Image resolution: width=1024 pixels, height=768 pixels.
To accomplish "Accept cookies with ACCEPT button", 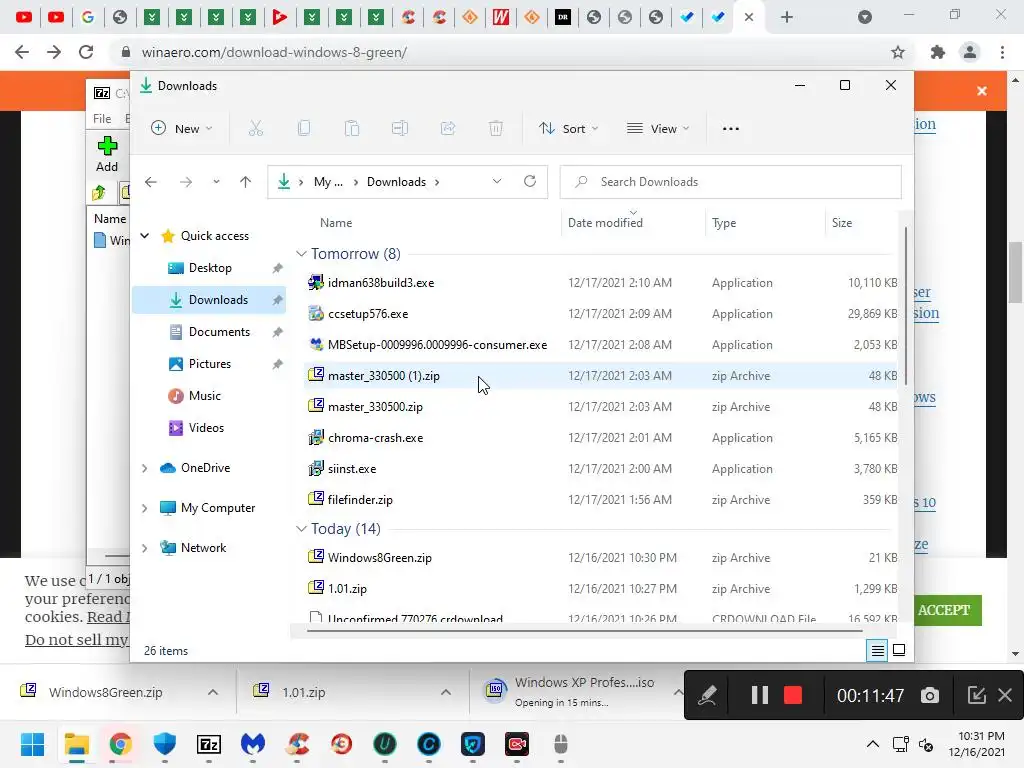I will point(944,610).
